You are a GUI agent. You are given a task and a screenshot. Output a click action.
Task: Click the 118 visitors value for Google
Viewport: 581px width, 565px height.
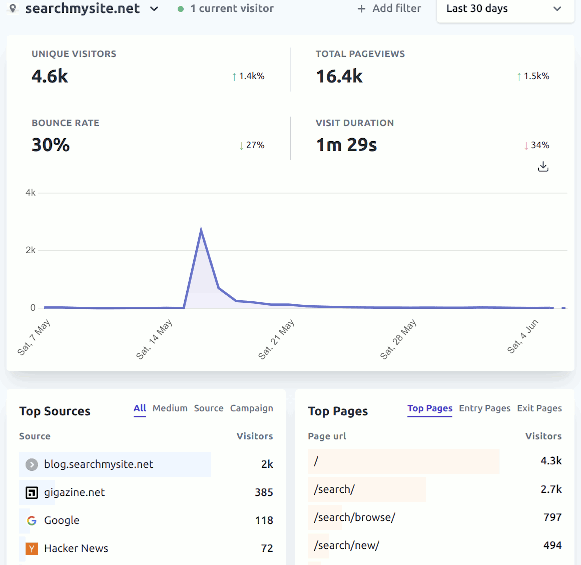pos(264,520)
